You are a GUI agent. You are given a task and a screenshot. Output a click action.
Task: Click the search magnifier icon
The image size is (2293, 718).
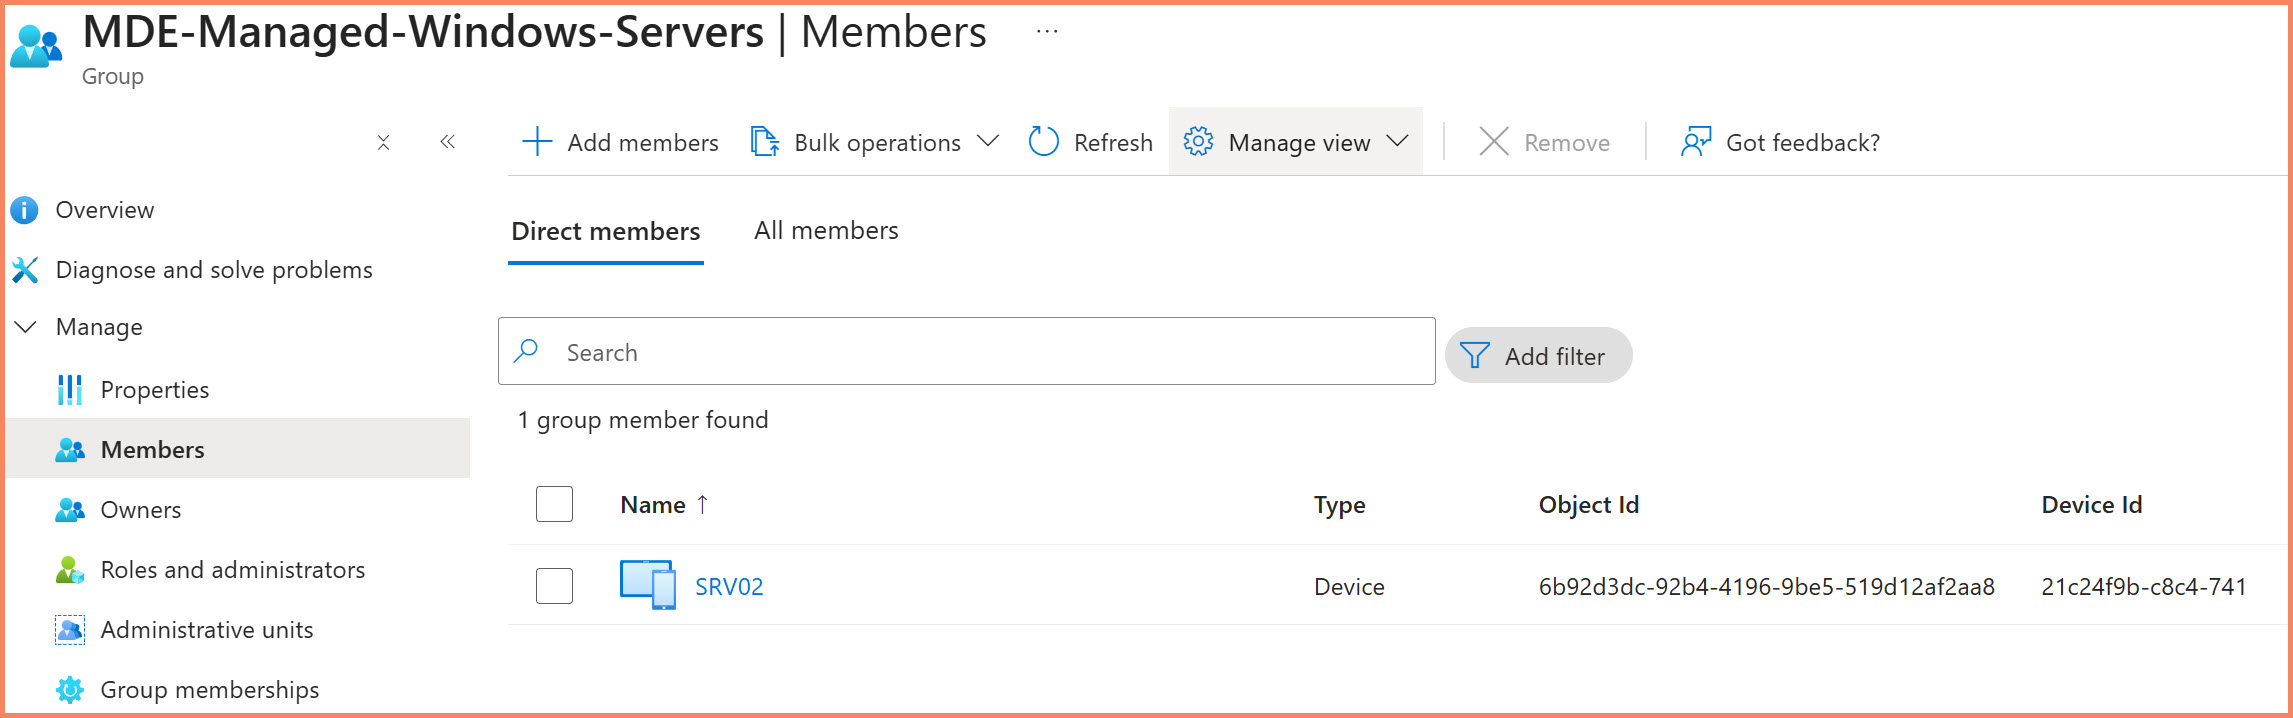click(x=526, y=351)
